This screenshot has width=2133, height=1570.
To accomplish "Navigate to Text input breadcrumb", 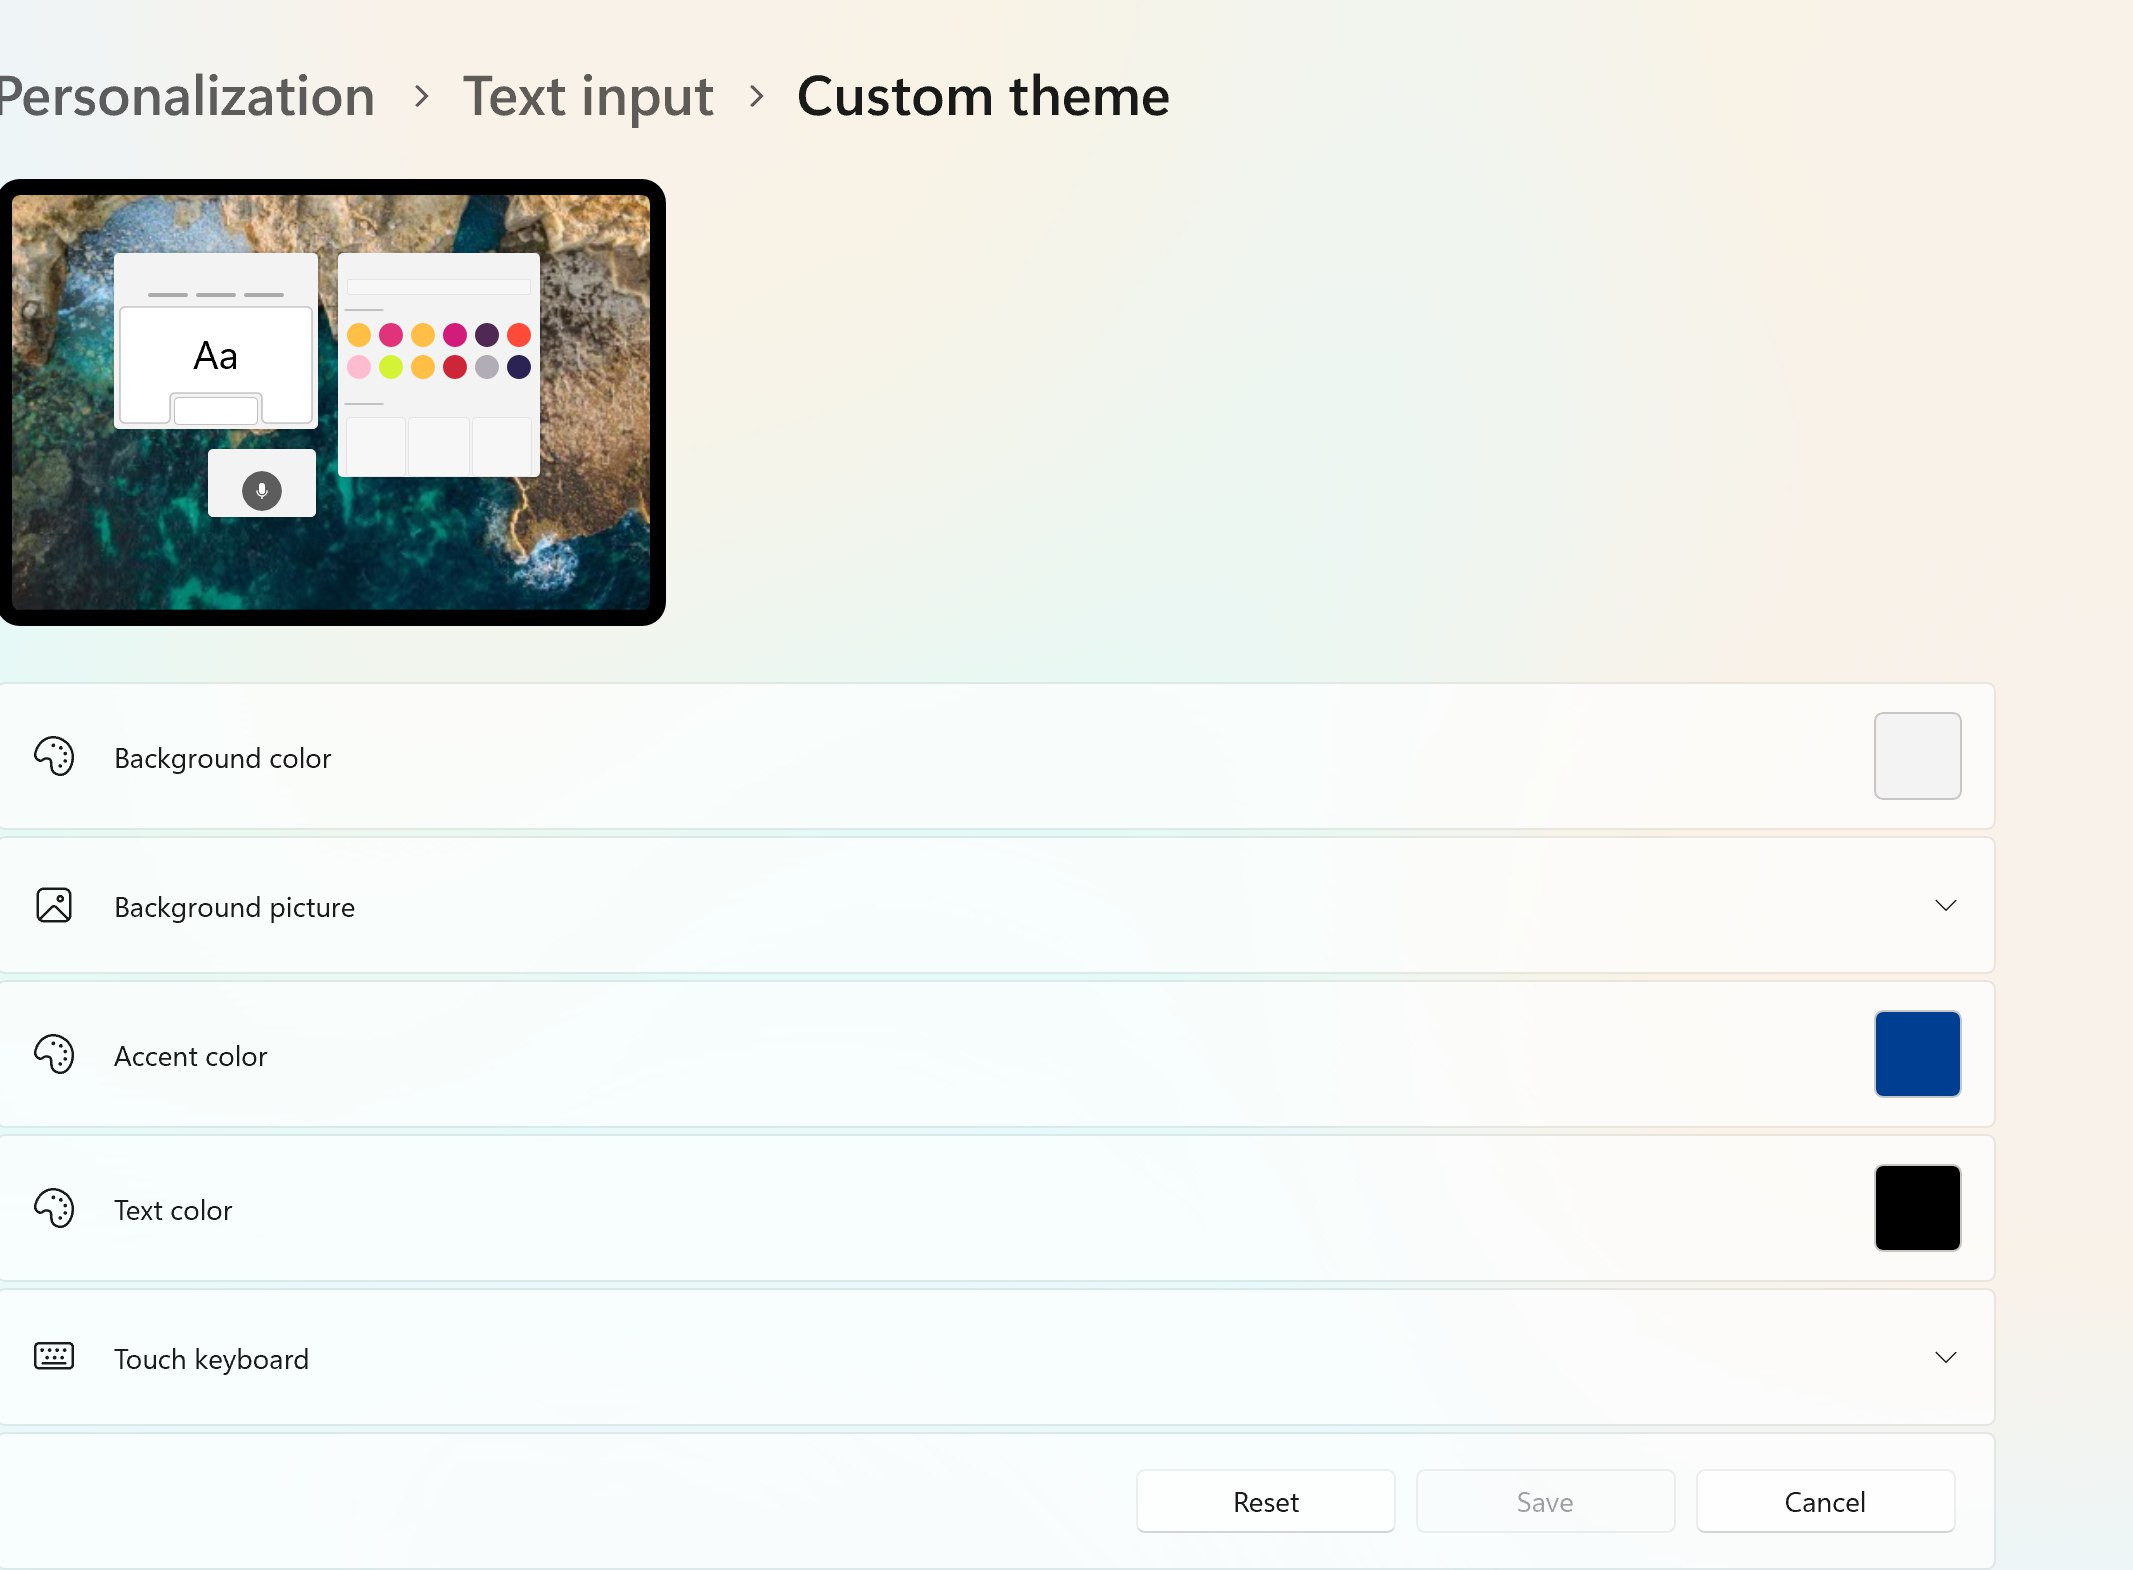I will tap(588, 97).
